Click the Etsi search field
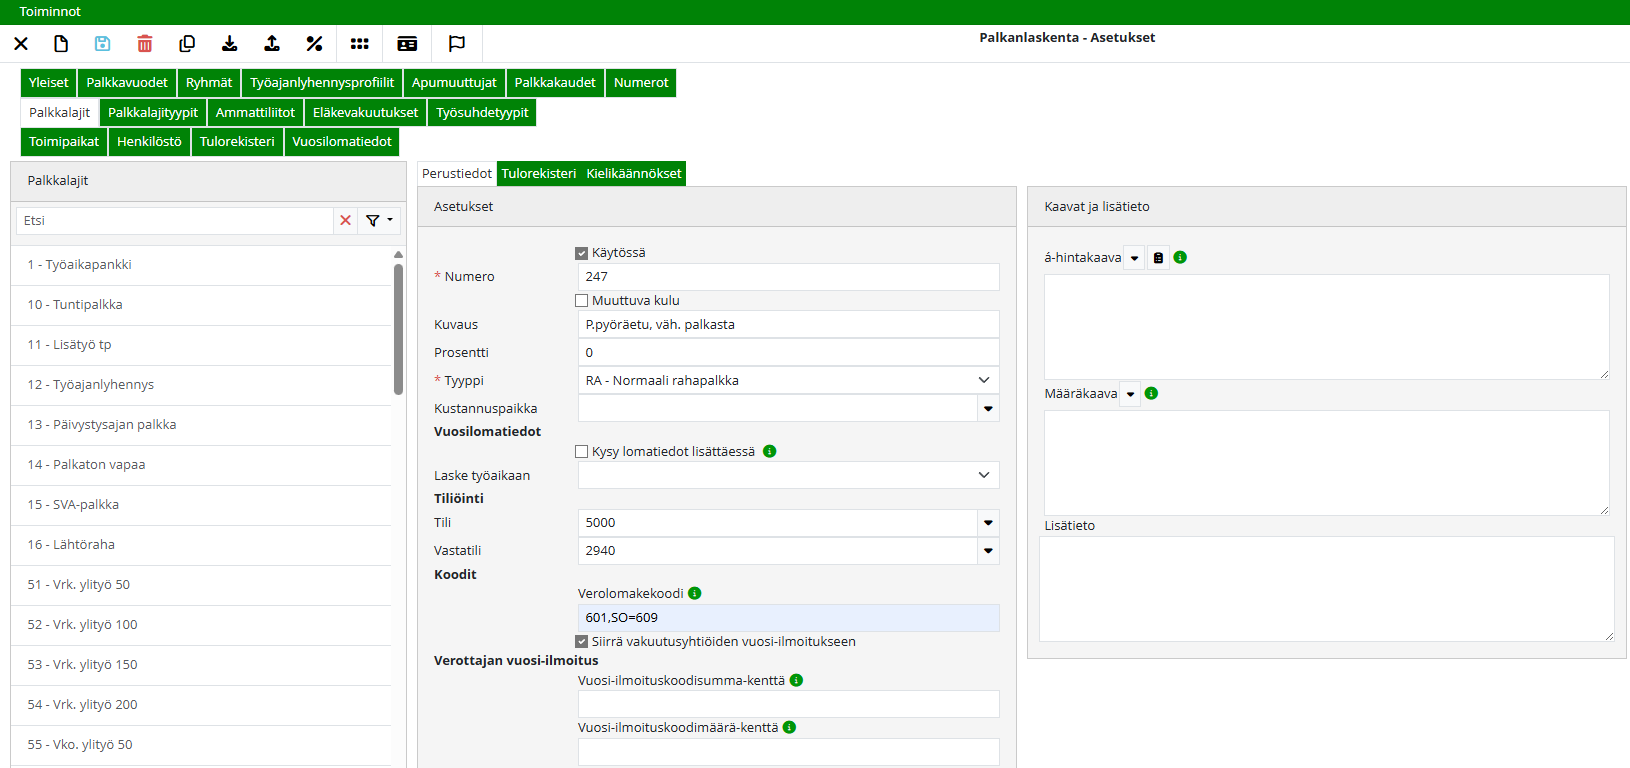The height and width of the screenshot is (768, 1630). click(175, 220)
